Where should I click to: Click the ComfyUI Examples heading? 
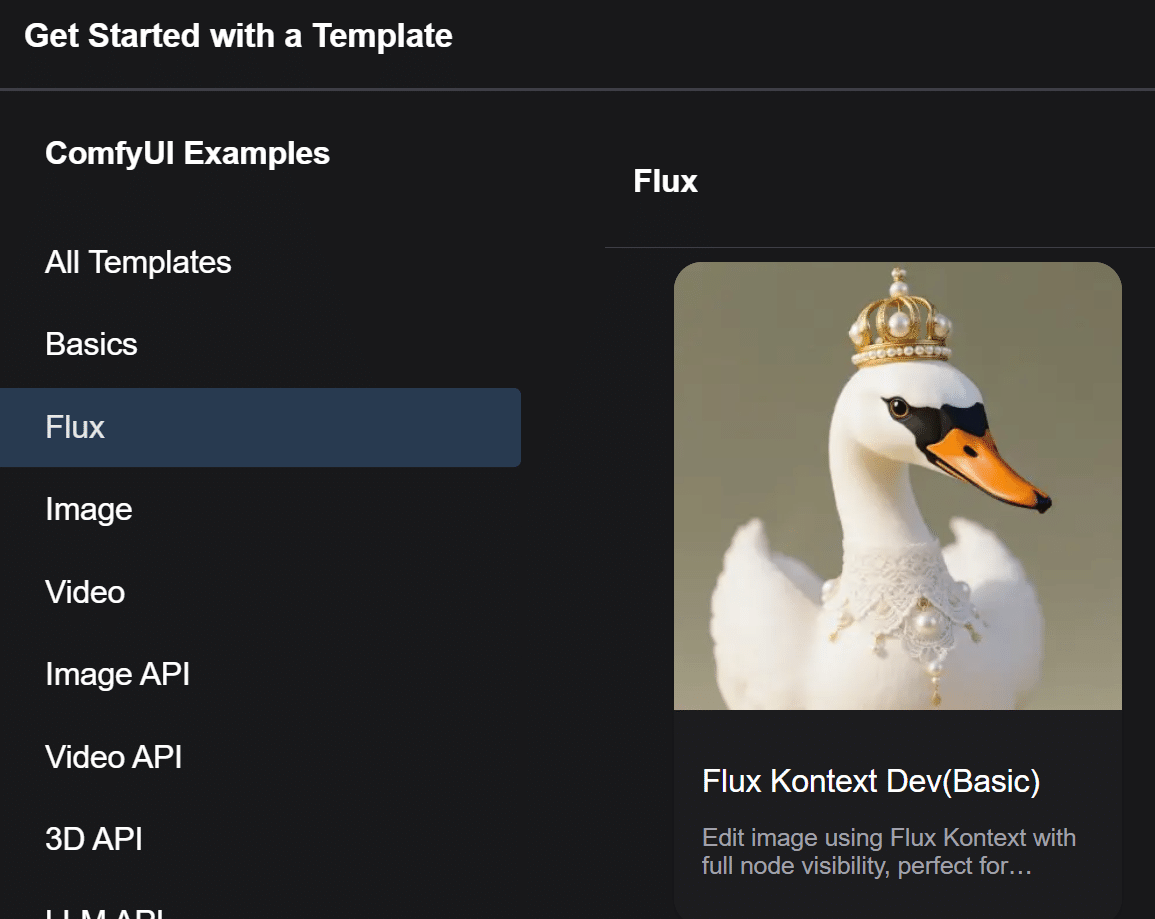click(187, 153)
